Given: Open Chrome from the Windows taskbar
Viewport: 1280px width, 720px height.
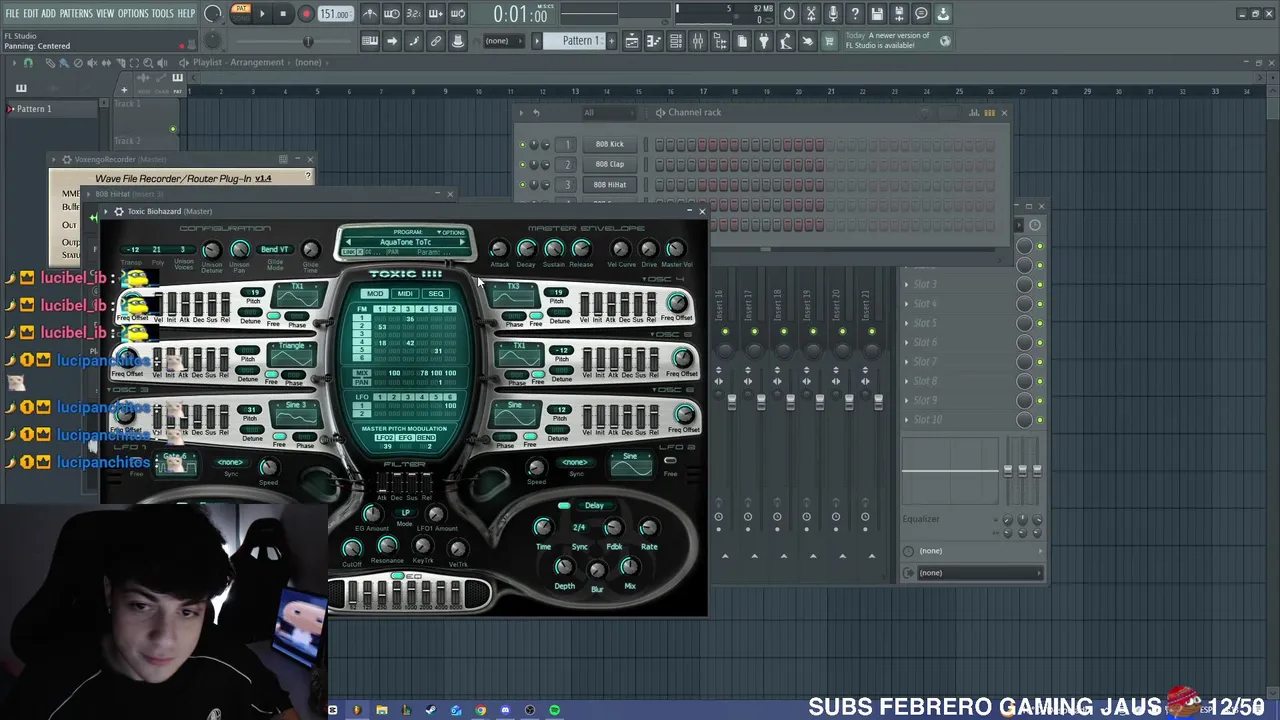Looking at the screenshot, I should 480,710.
